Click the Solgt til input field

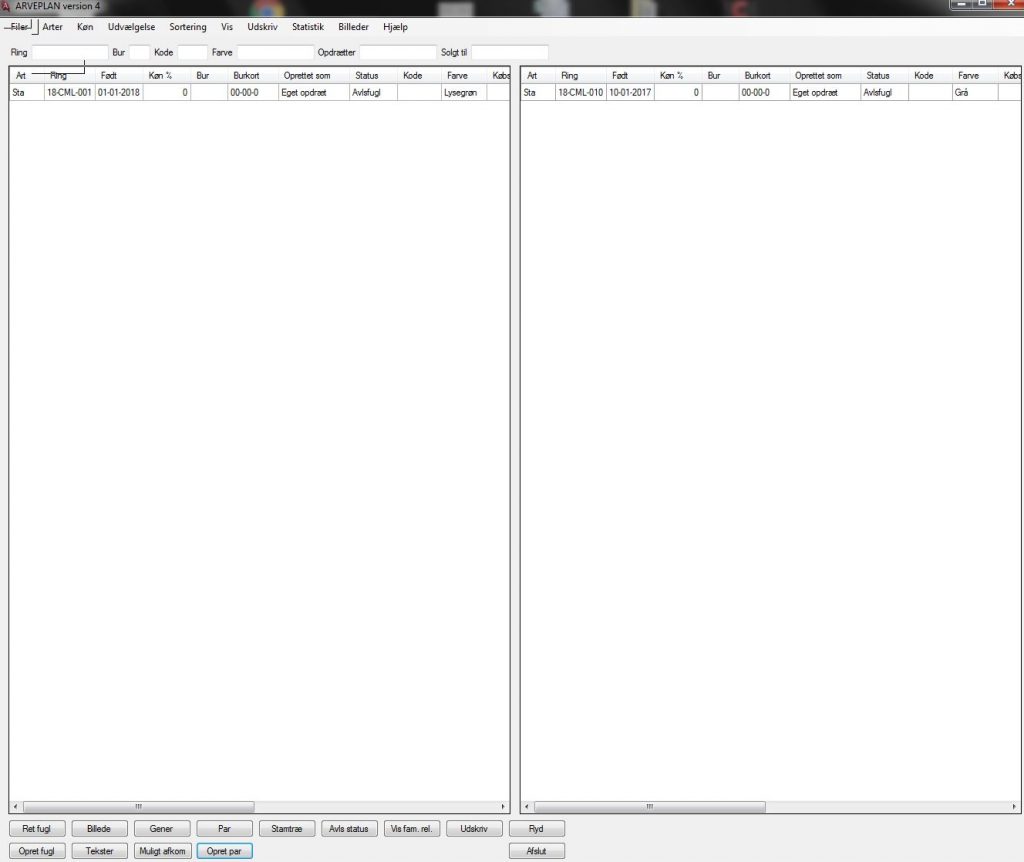tap(509, 52)
